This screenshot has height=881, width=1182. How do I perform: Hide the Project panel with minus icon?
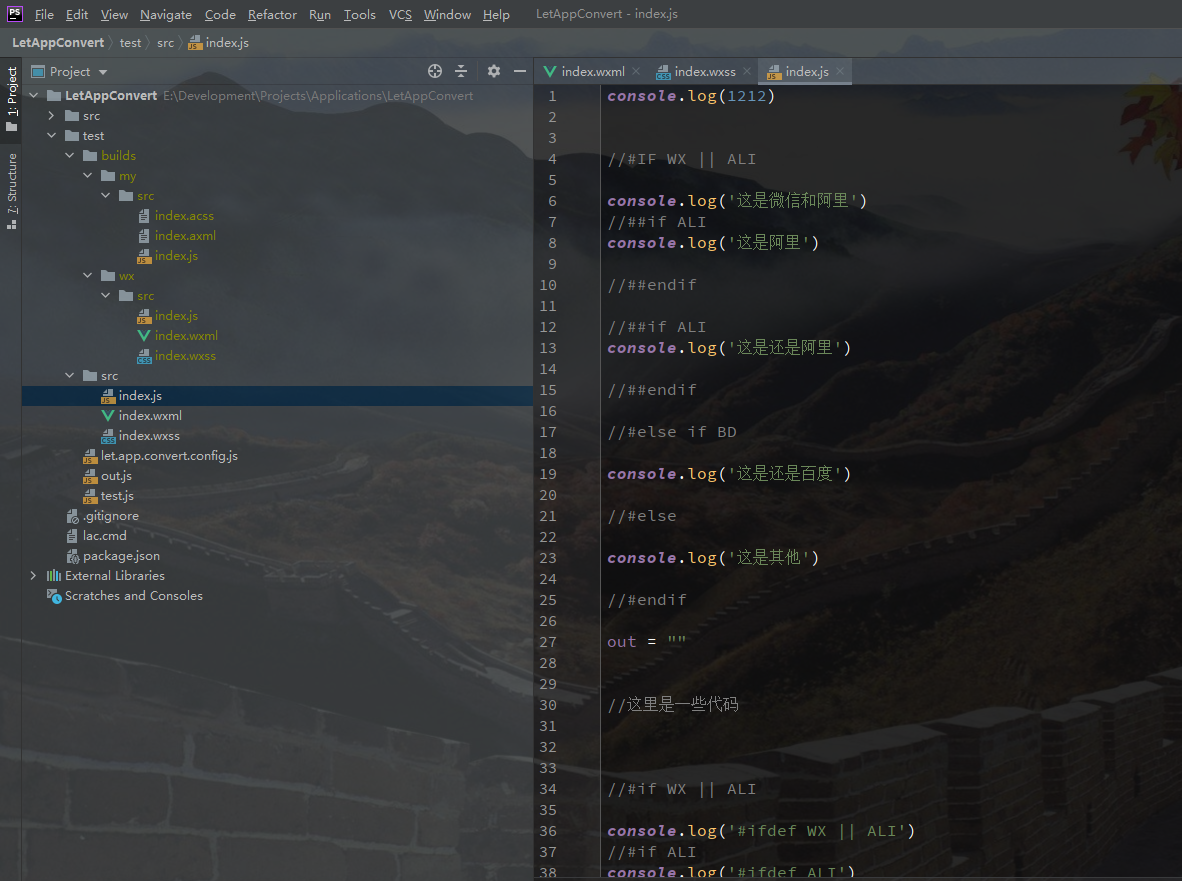519,72
